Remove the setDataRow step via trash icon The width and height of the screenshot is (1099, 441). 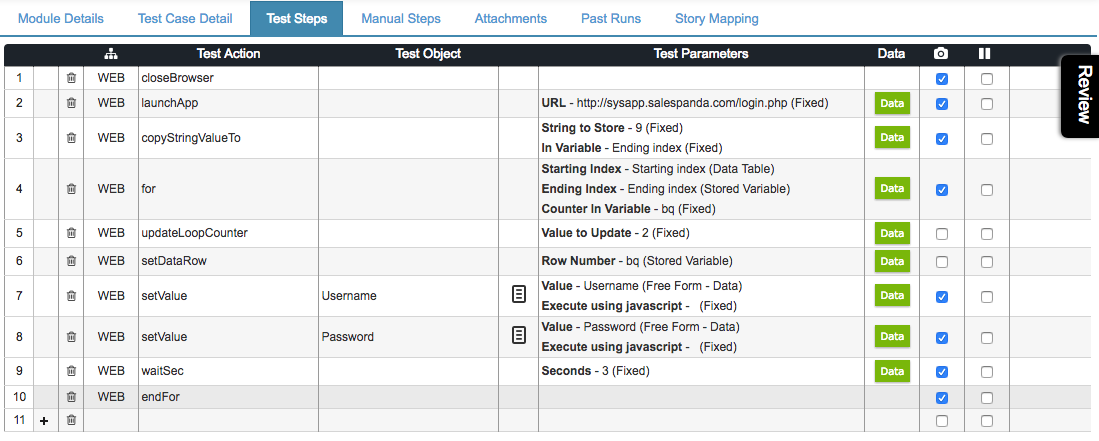(x=71, y=261)
